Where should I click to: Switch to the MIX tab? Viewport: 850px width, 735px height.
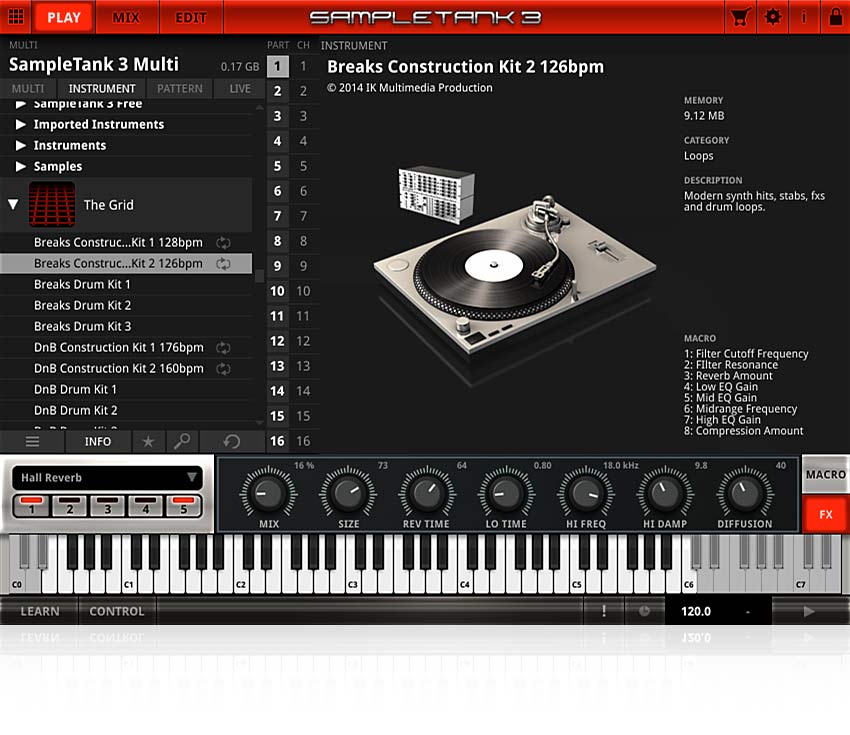127,16
